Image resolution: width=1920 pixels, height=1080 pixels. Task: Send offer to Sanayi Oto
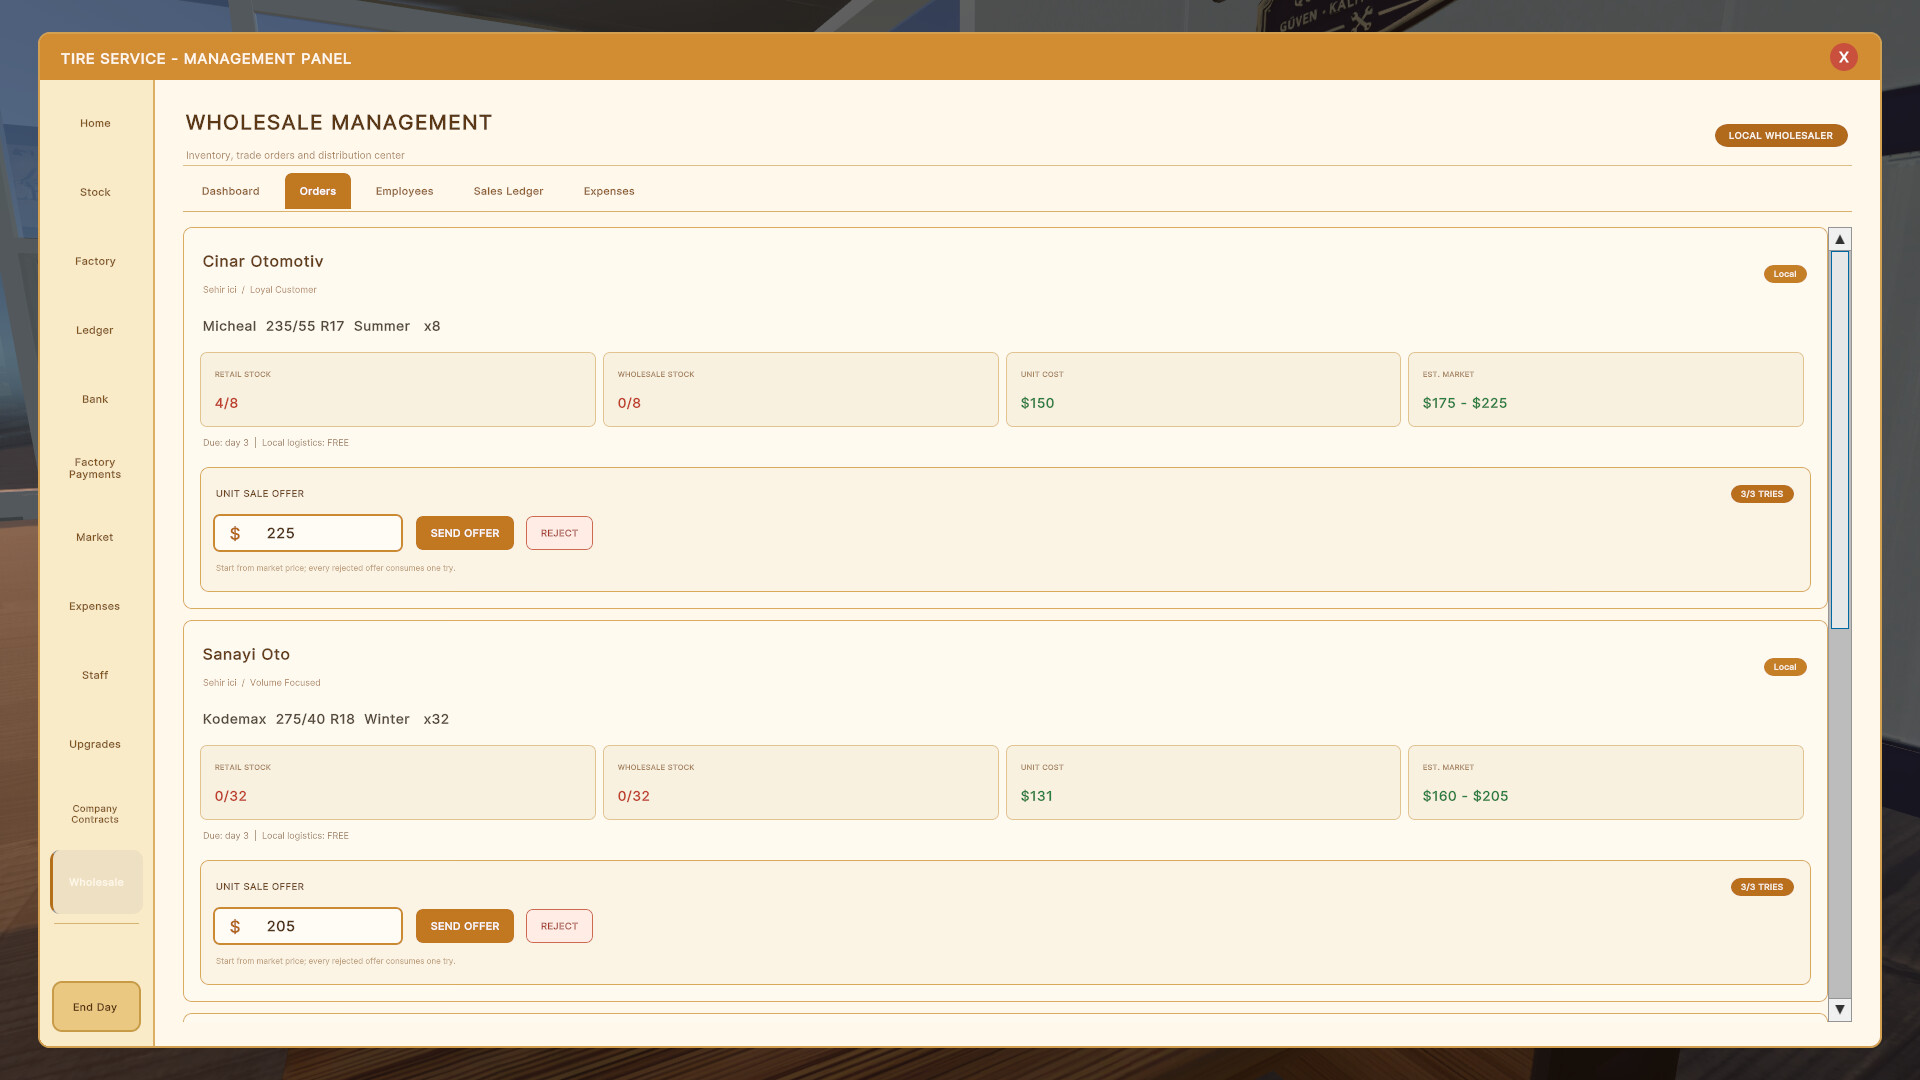pyautogui.click(x=465, y=926)
